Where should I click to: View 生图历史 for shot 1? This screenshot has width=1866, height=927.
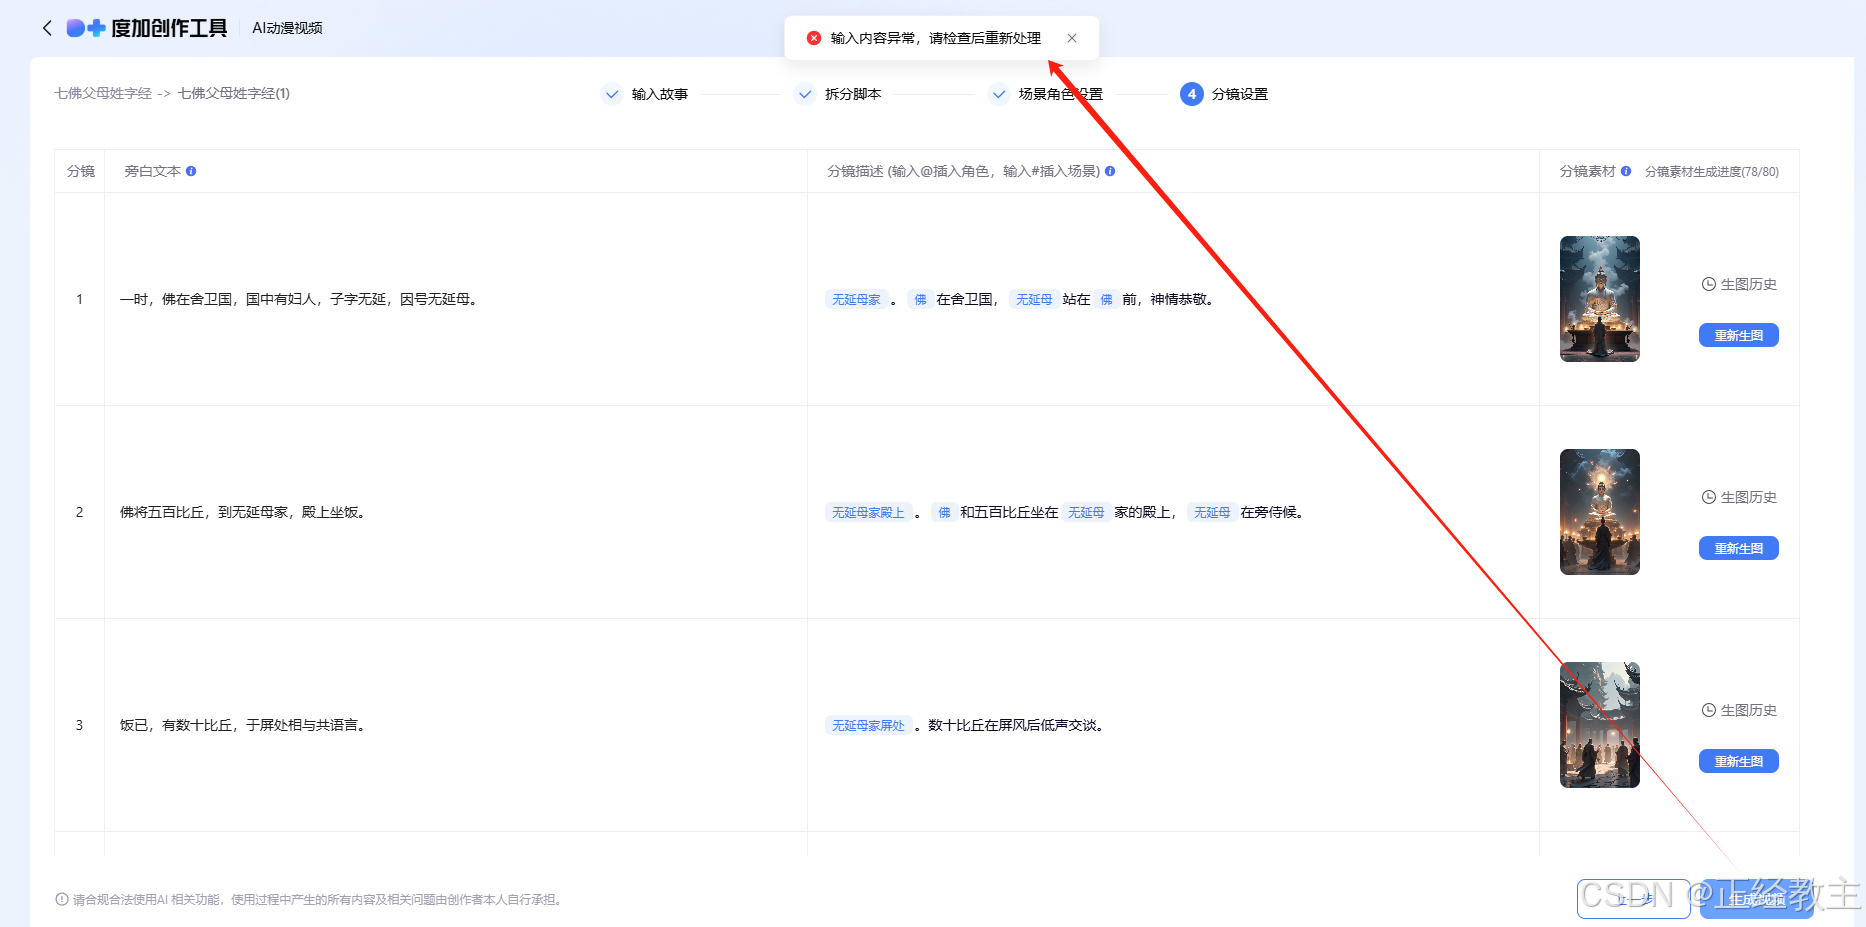click(x=1740, y=284)
